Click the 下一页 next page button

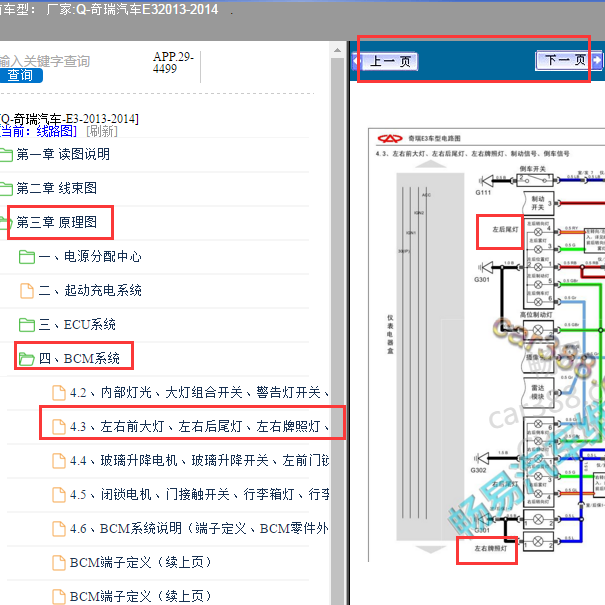[569, 61]
